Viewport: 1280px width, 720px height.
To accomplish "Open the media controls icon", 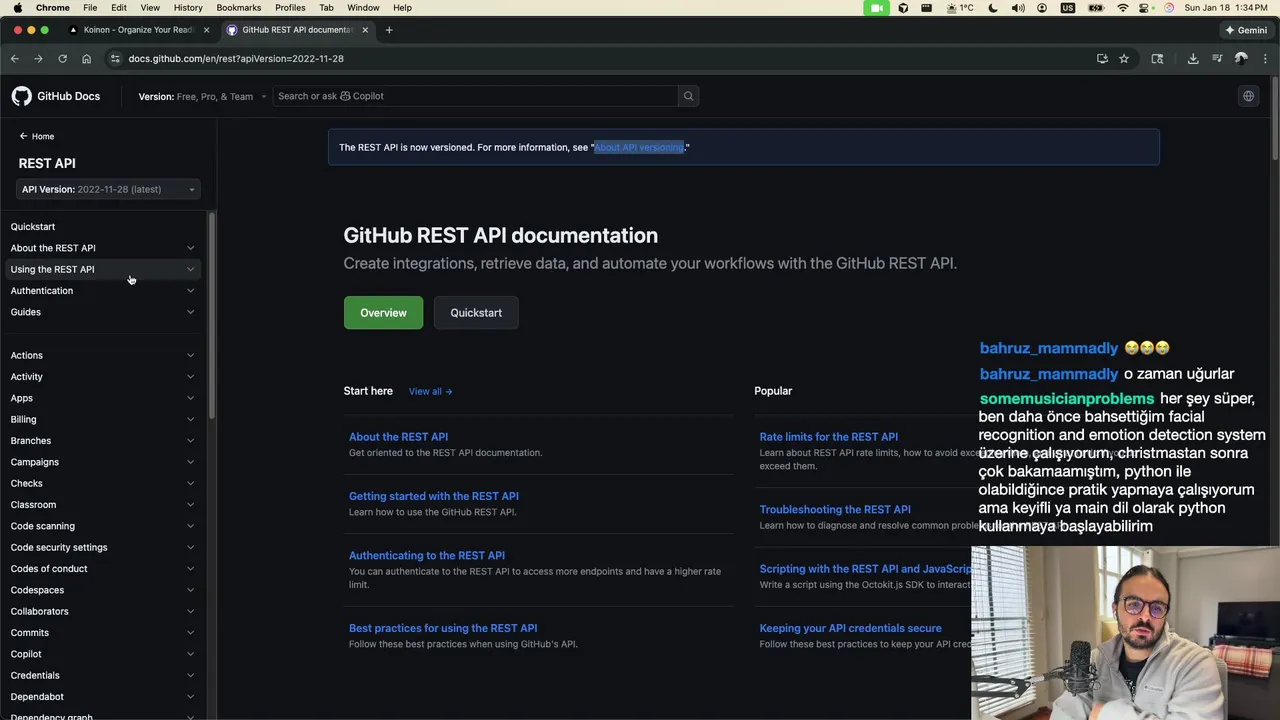I will 1217,59.
